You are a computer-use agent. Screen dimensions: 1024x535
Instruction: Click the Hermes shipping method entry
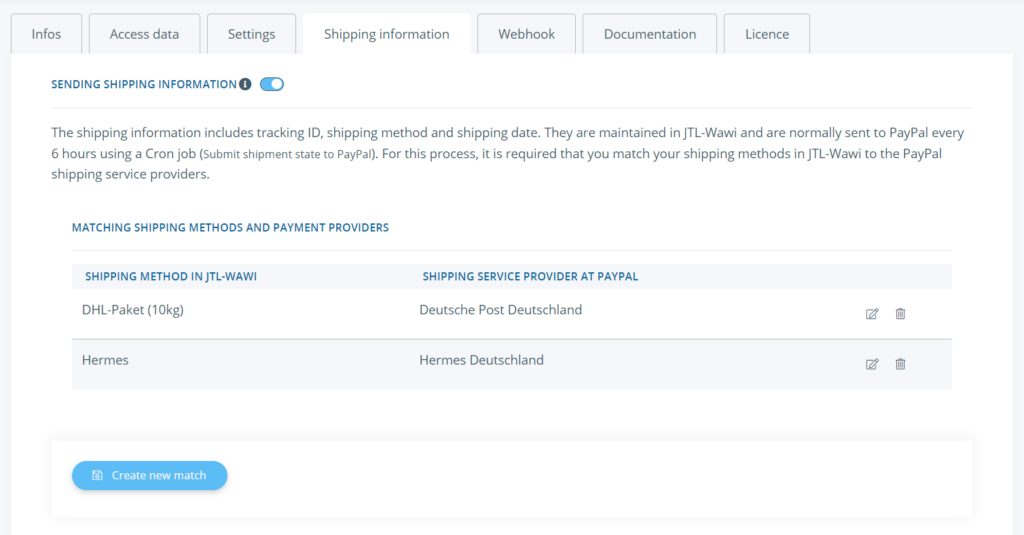click(x=105, y=360)
